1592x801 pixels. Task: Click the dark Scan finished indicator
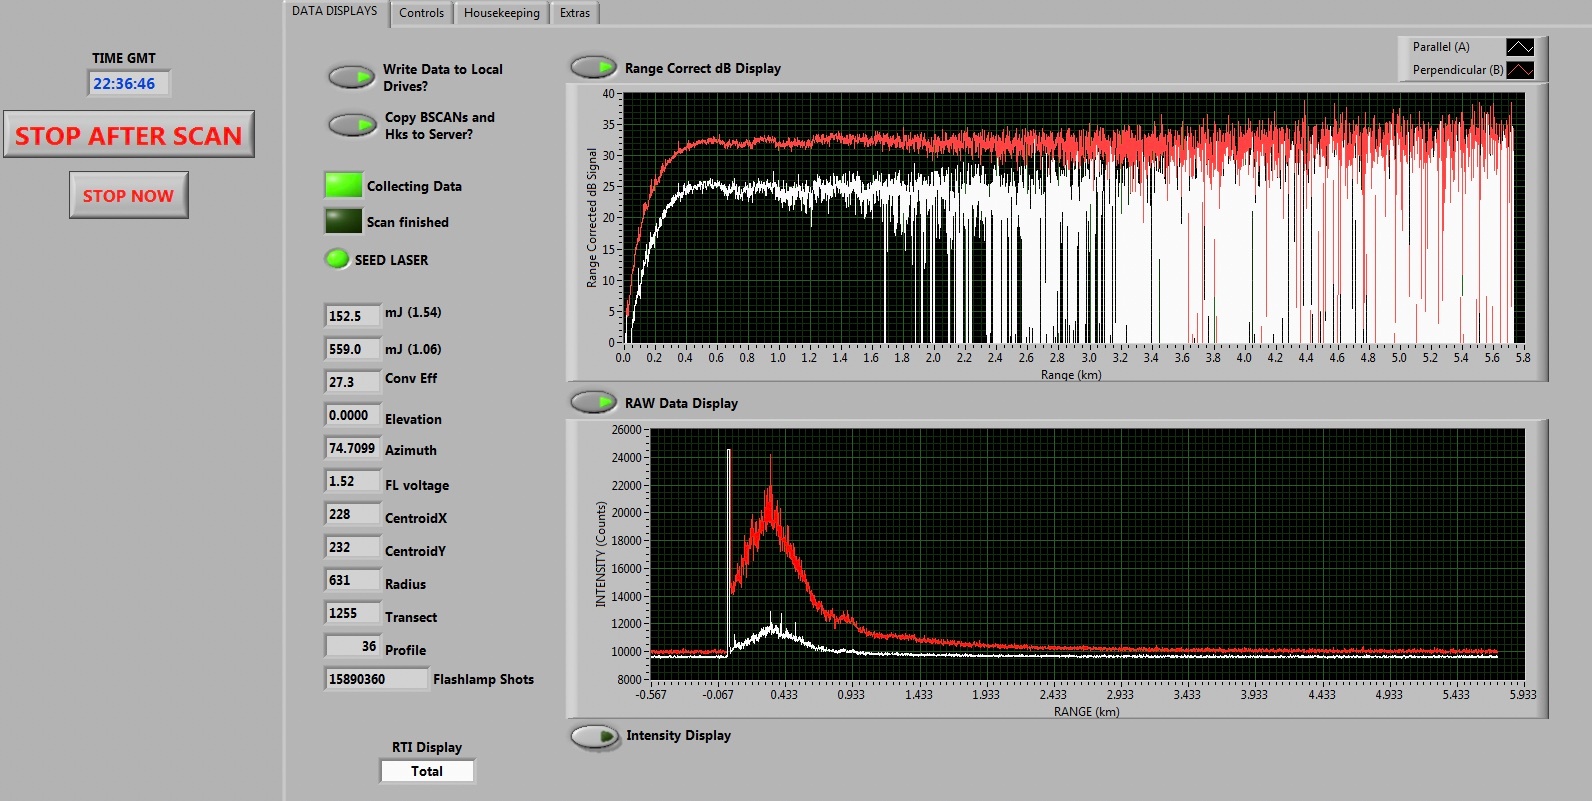click(343, 221)
